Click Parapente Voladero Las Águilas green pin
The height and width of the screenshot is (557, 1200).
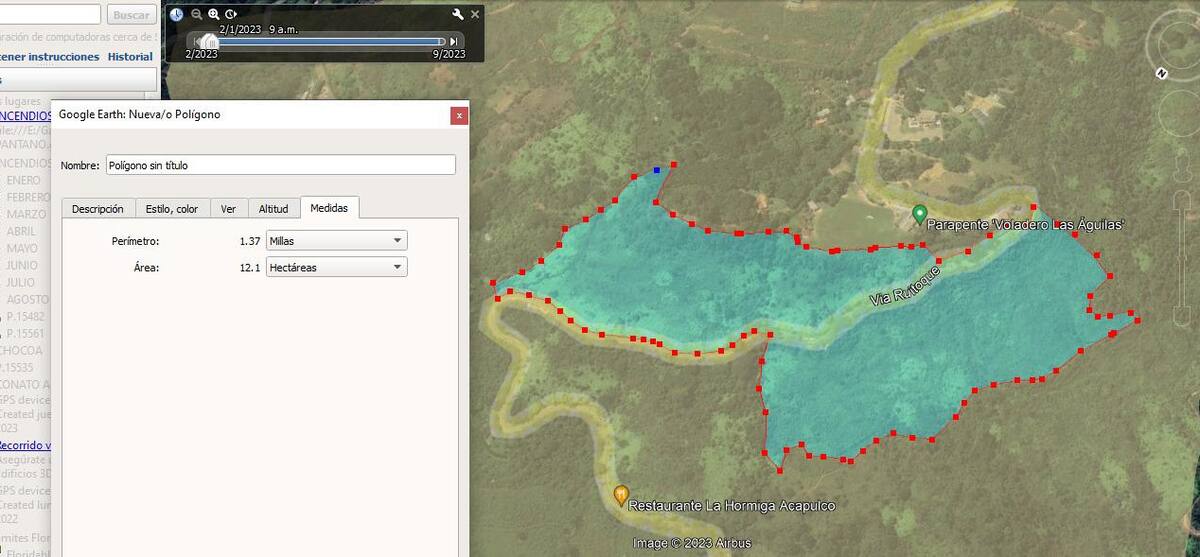[920, 214]
